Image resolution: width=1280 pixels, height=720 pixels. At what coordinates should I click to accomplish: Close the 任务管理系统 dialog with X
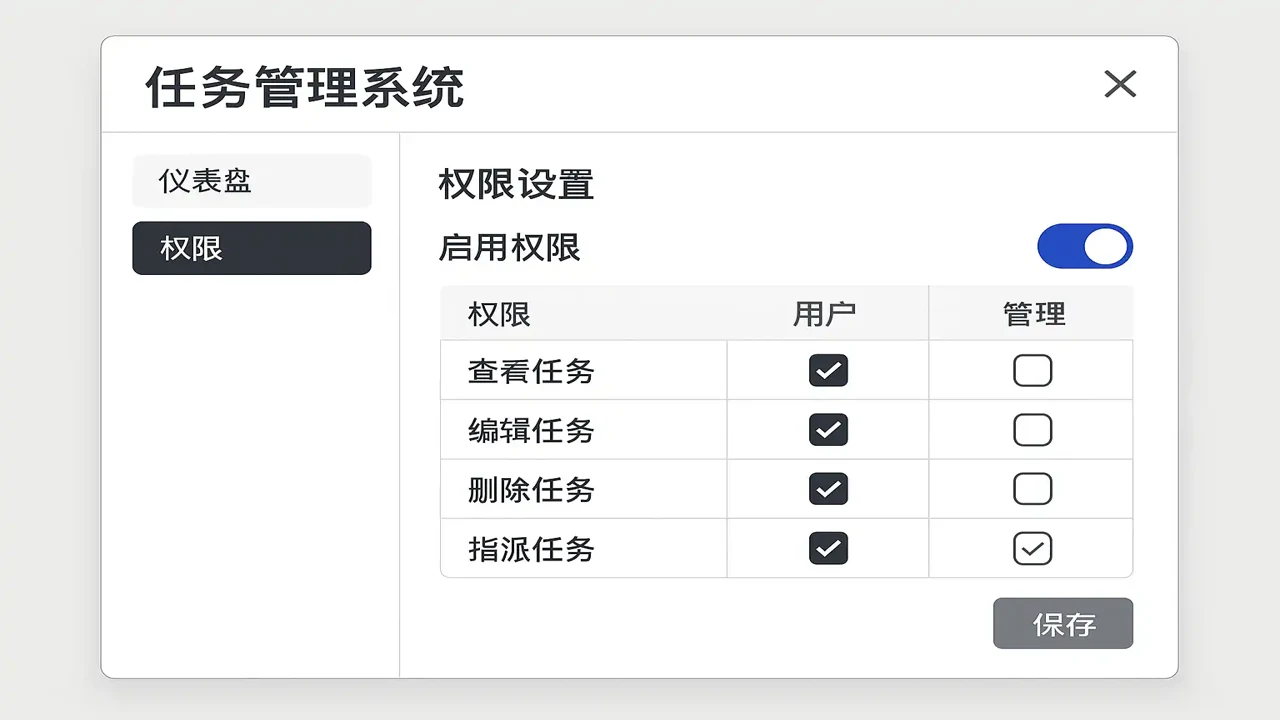pos(1120,84)
